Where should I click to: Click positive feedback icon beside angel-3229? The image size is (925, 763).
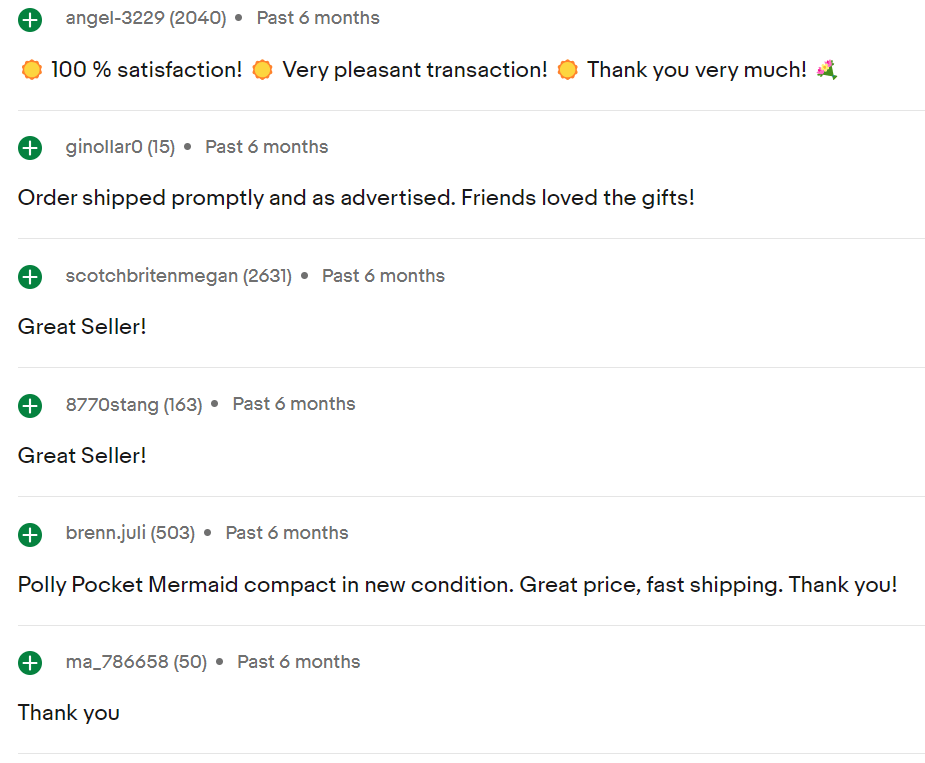click(30, 19)
